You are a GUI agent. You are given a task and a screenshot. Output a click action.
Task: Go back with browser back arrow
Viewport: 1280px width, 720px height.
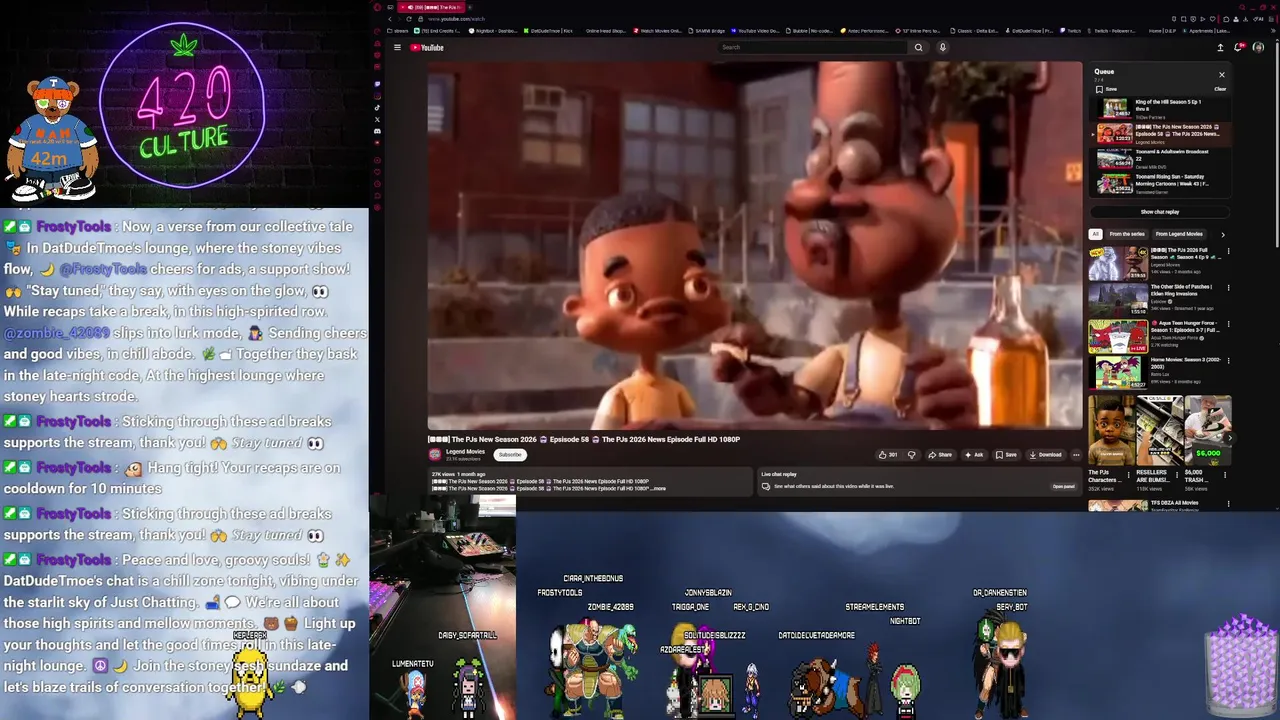[390, 19]
